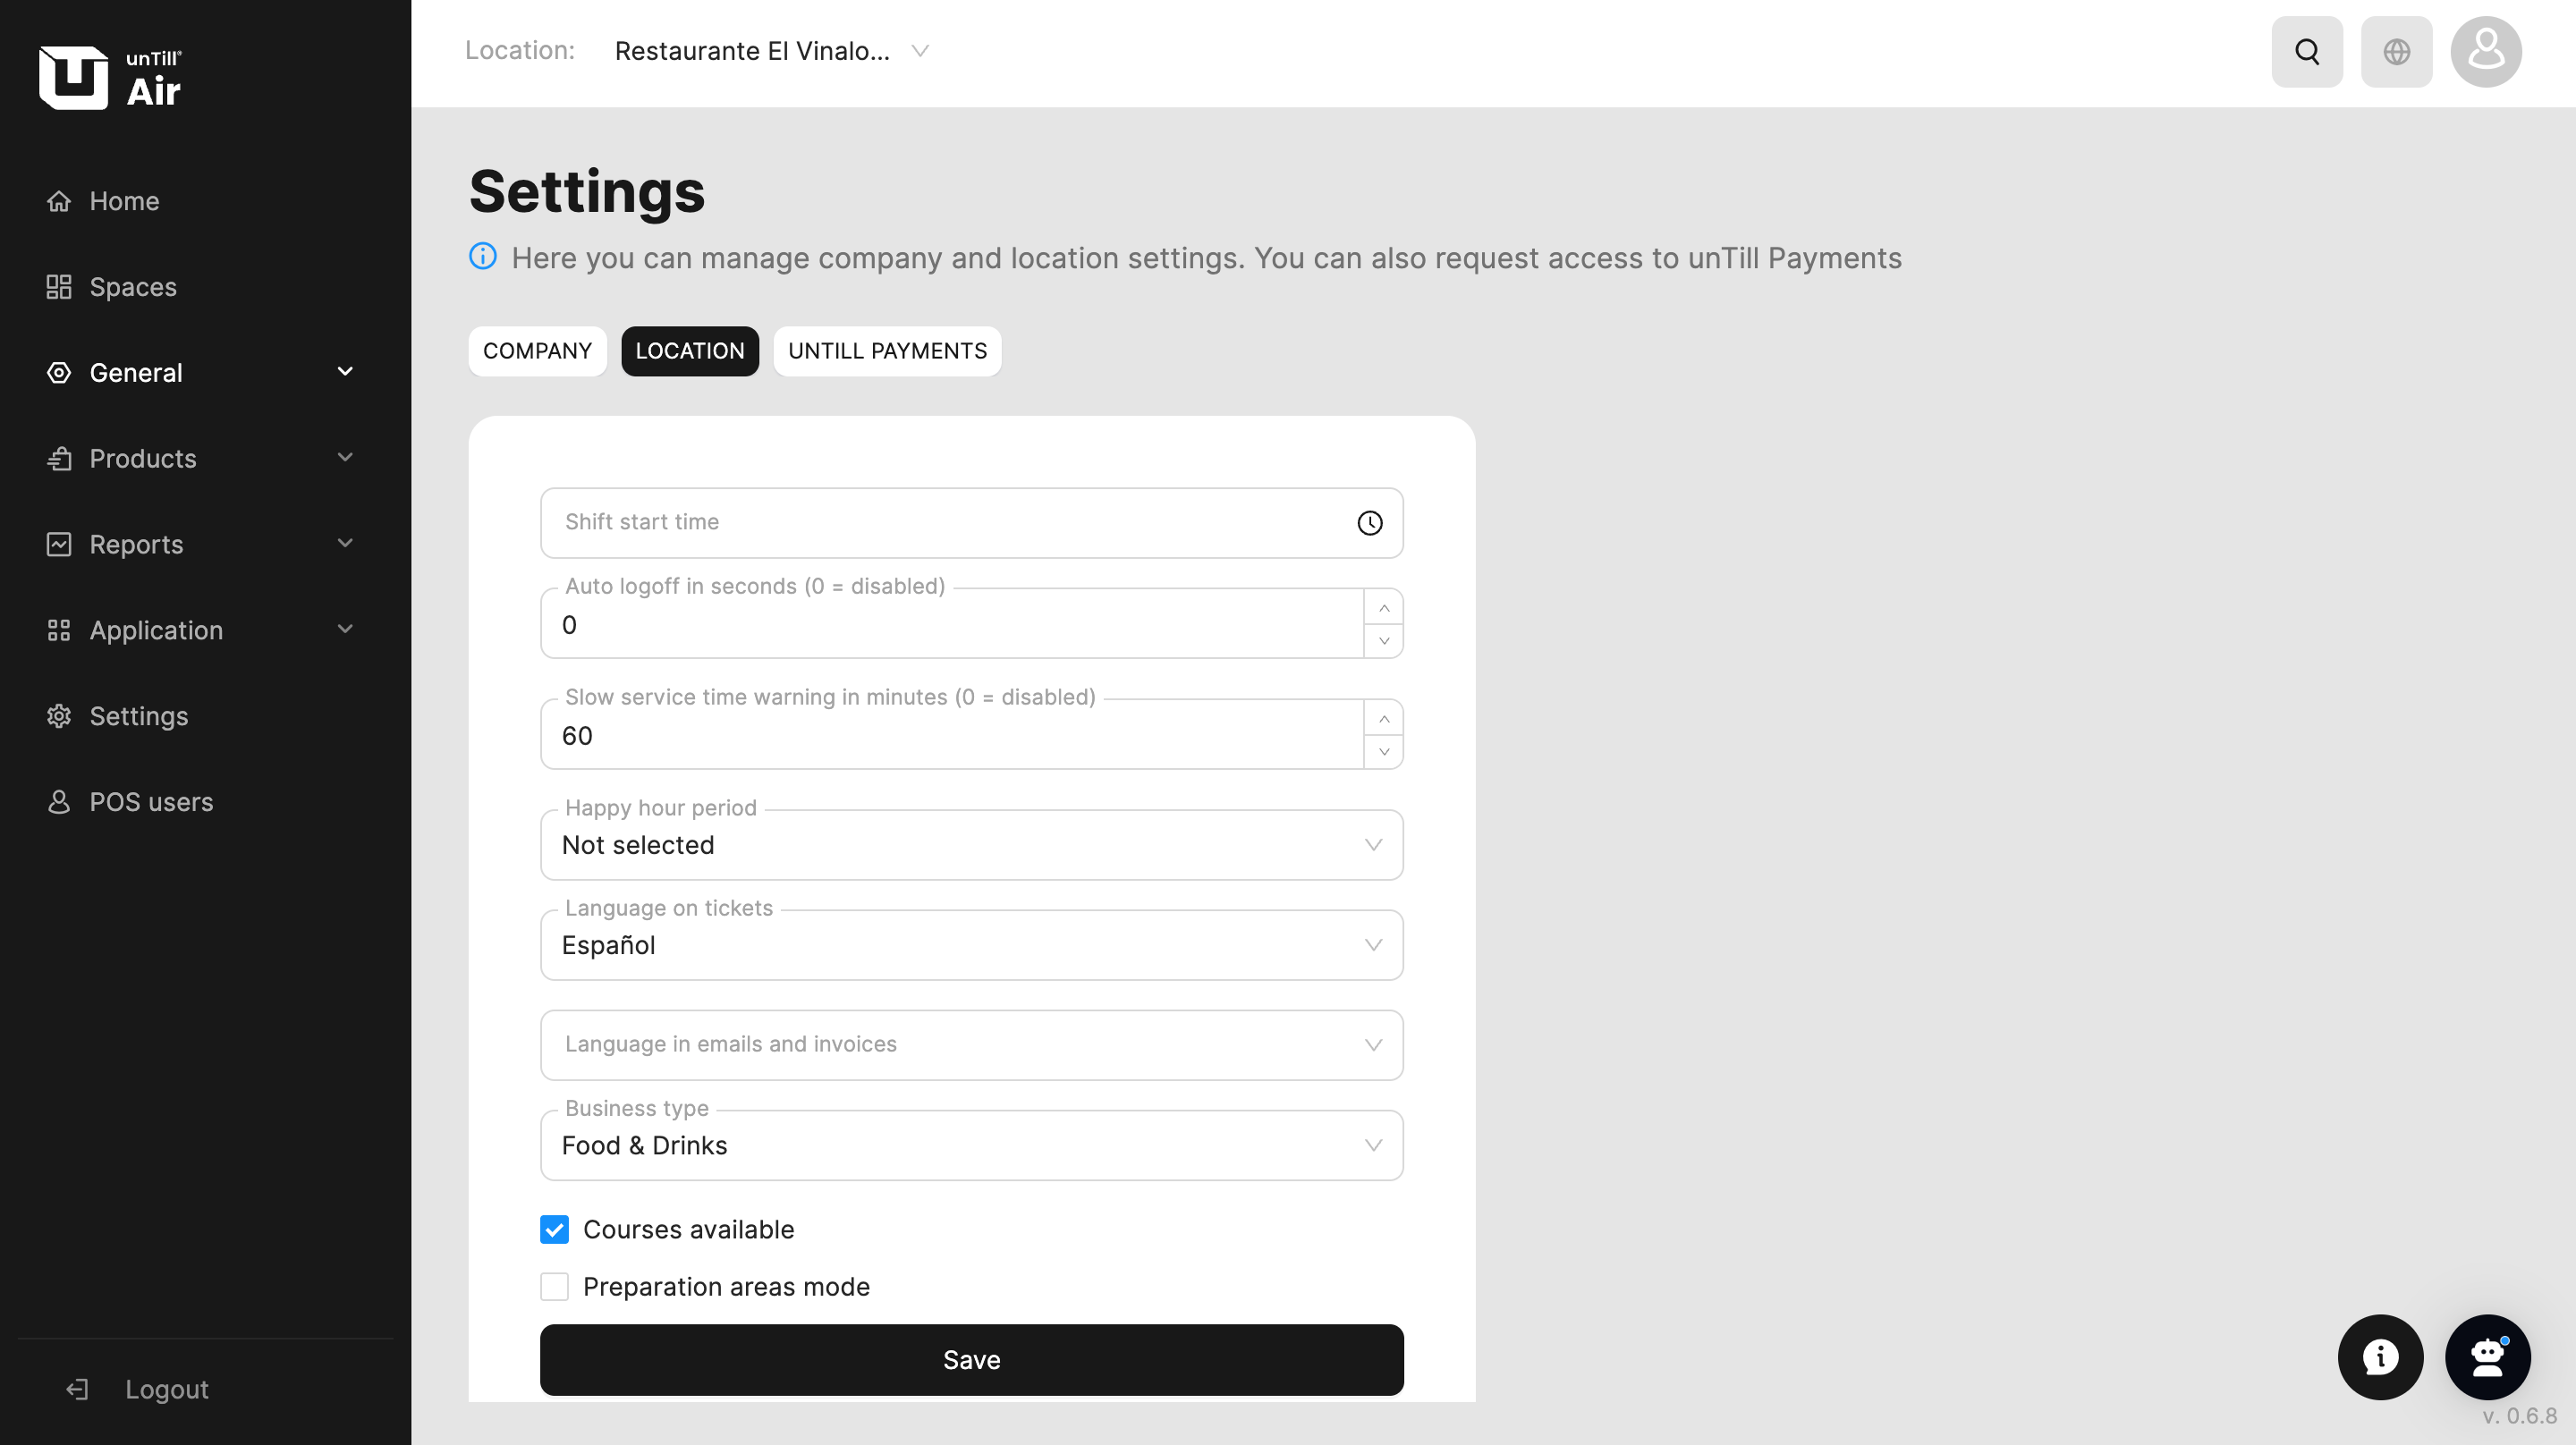Open the Business type dropdown
The width and height of the screenshot is (2576, 1445).
tap(970, 1145)
